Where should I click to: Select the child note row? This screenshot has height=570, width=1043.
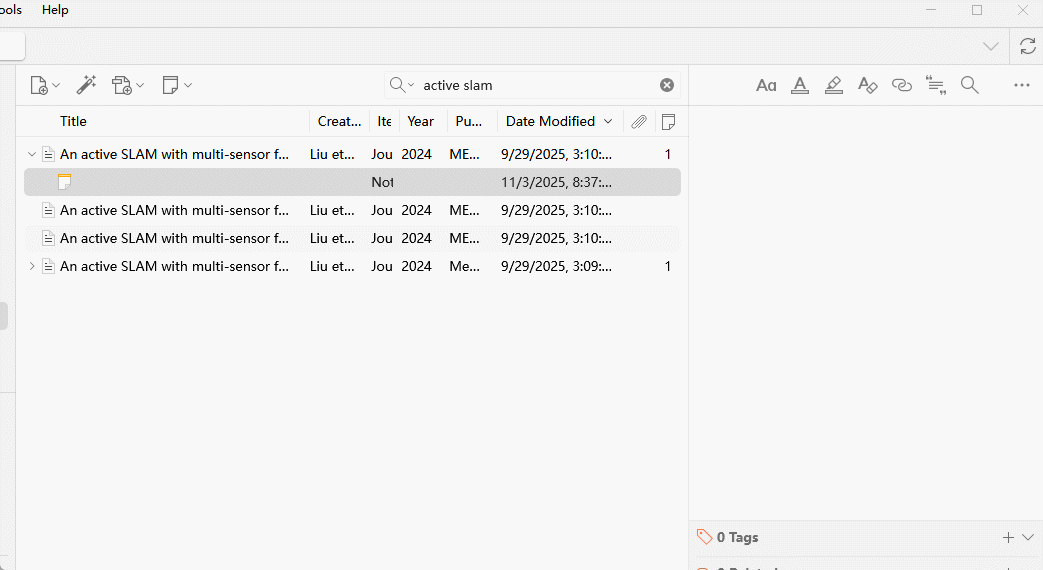(x=353, y=182)
